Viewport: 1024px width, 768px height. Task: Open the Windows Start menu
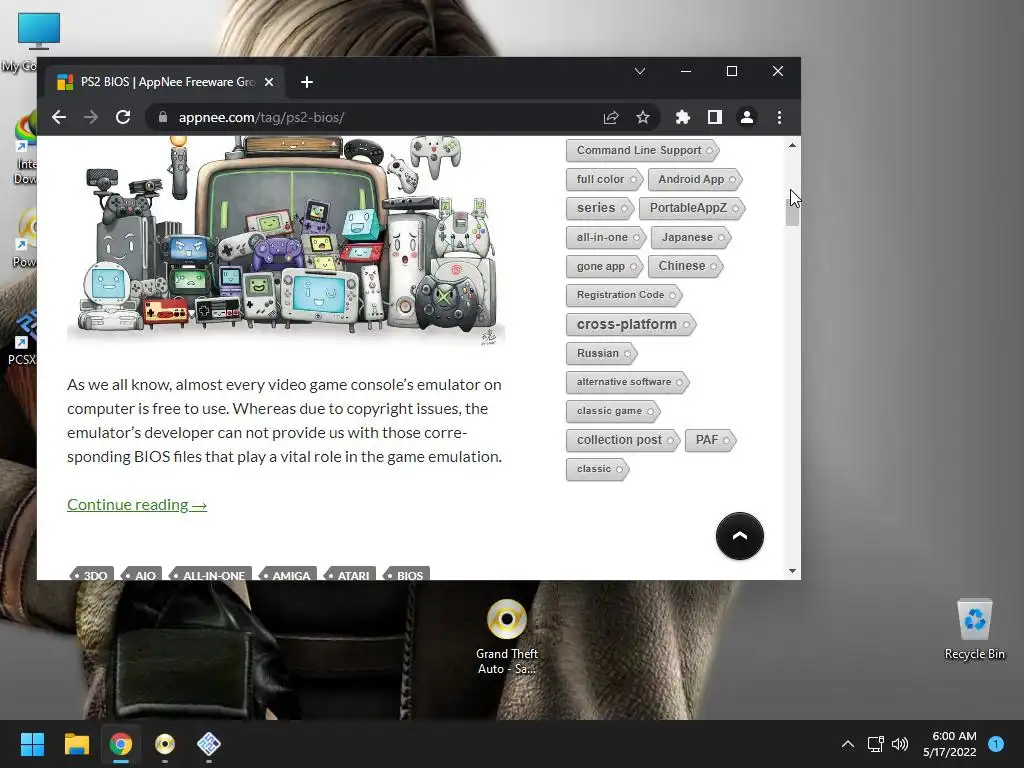[32, 744]
